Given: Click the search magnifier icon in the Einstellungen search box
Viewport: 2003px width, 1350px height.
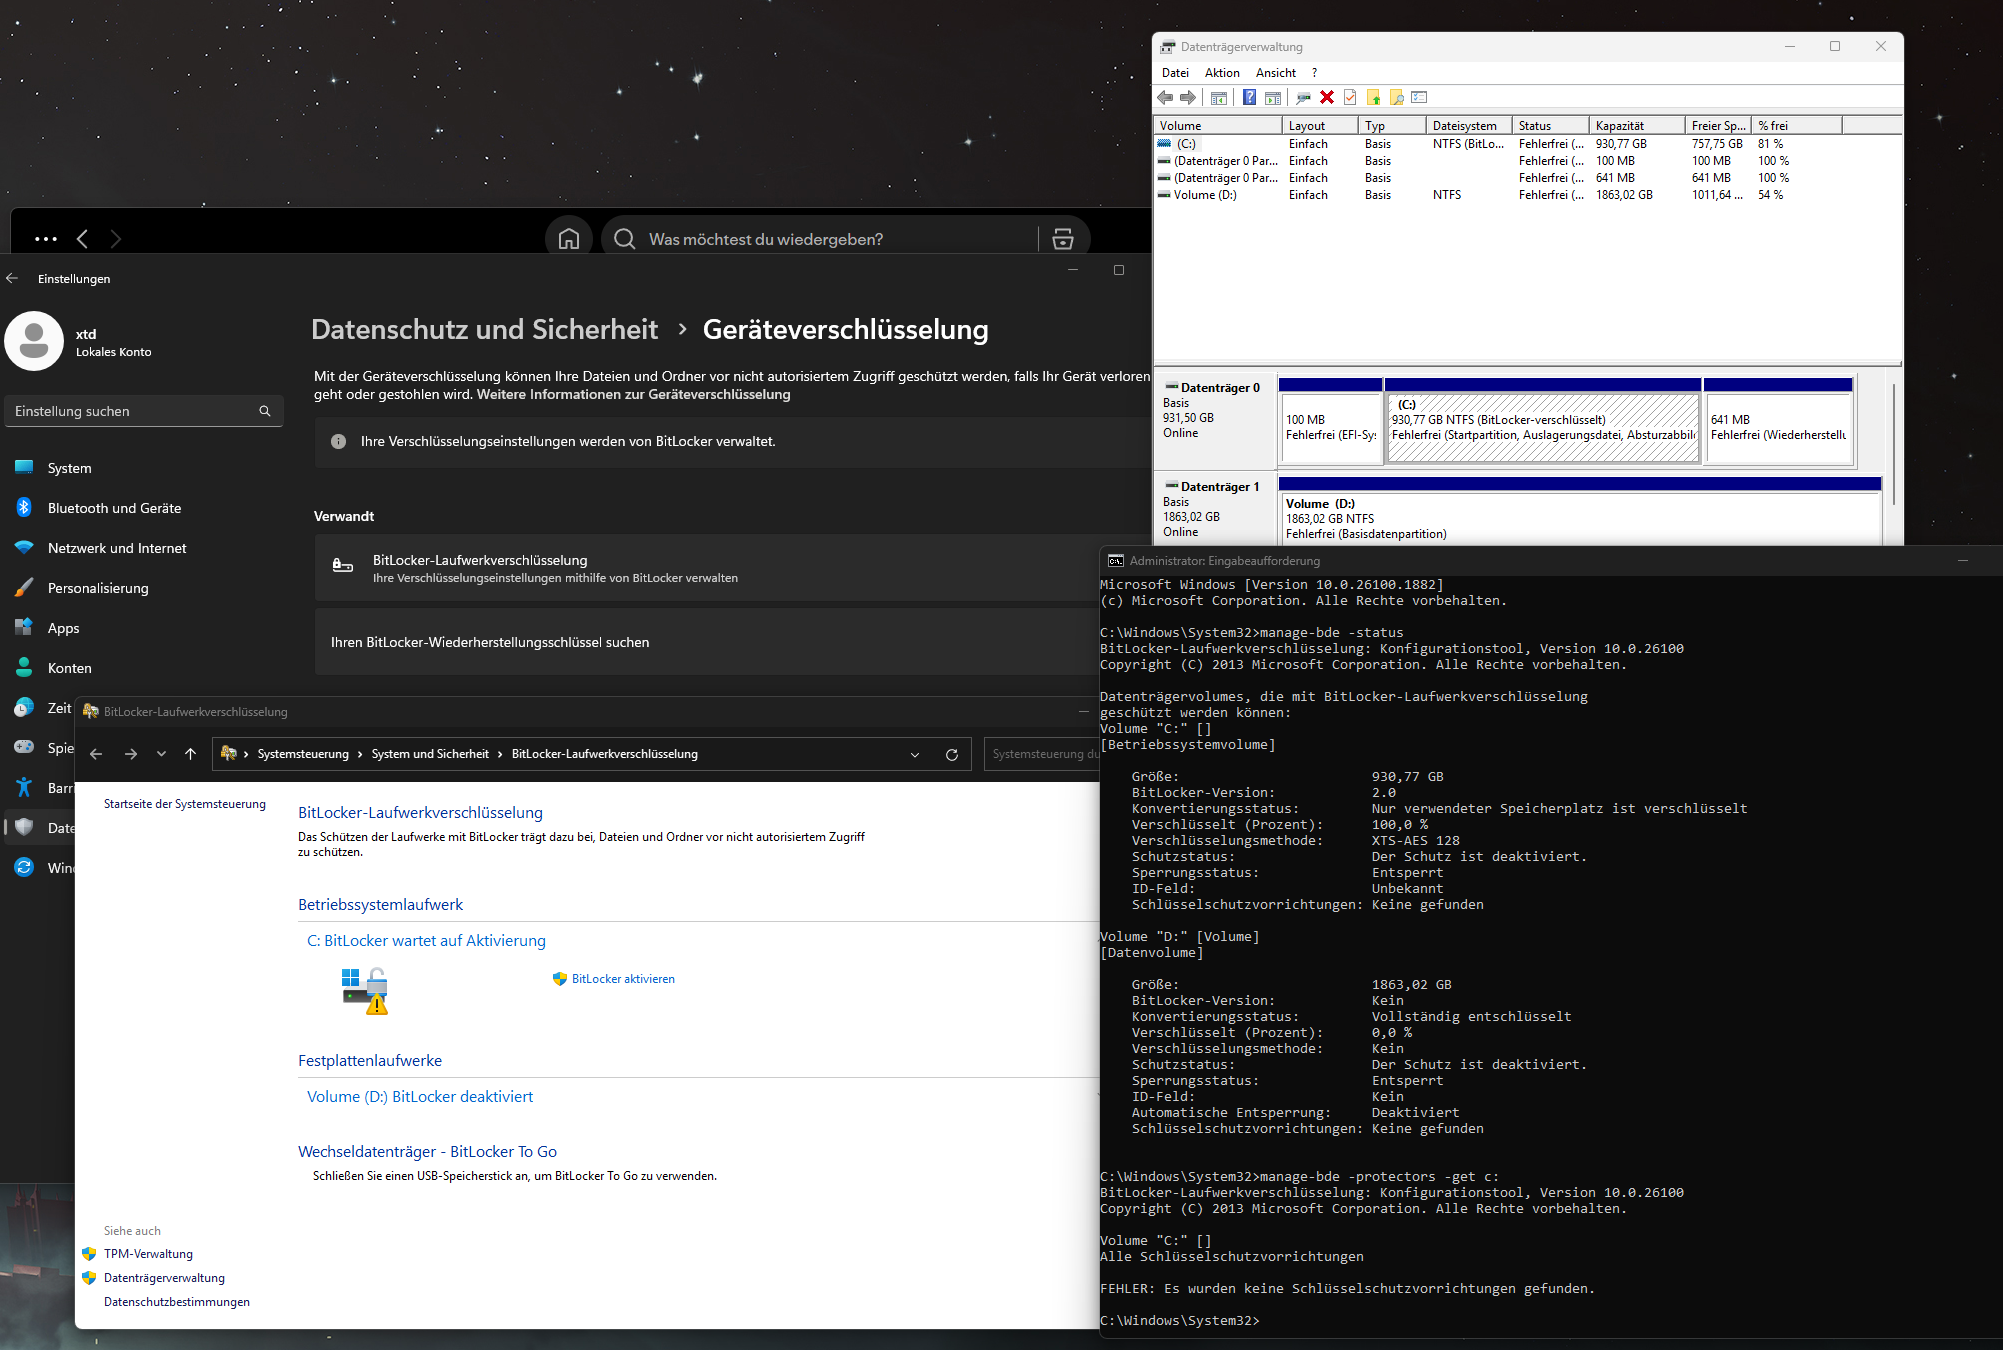Looking at the screenshot, I should click(265, 411).
